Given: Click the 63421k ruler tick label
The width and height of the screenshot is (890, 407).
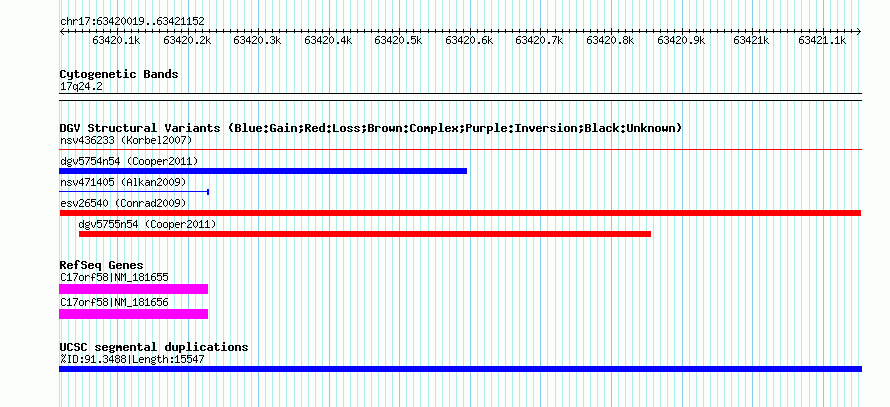Looking at the screenshot, I should click(751, 40).
